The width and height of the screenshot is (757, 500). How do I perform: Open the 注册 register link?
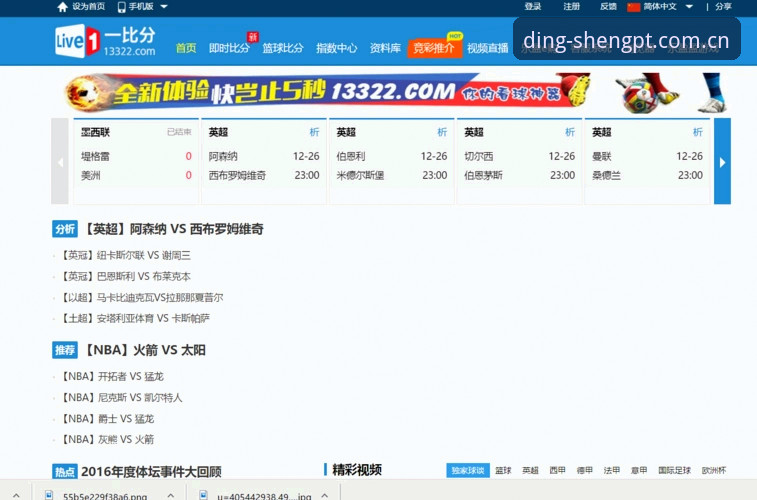pos(571,7)
